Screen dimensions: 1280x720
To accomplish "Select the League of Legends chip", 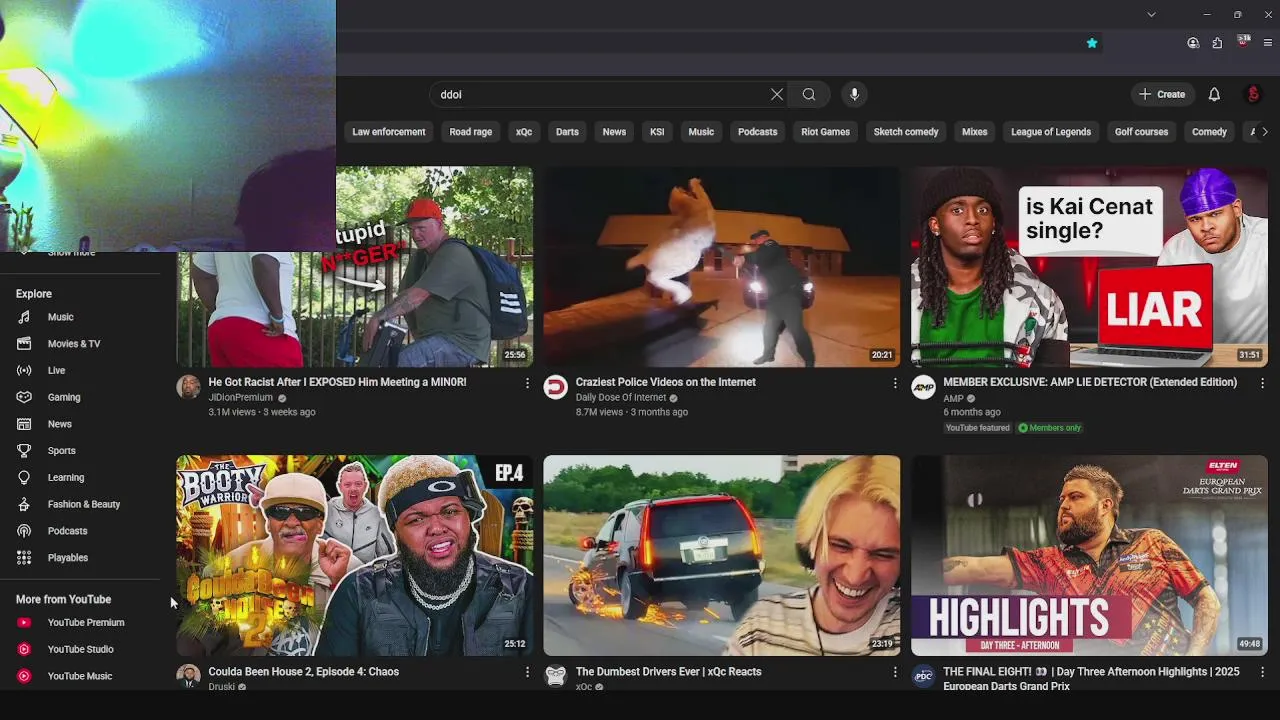I will [x=1051, y=132].
